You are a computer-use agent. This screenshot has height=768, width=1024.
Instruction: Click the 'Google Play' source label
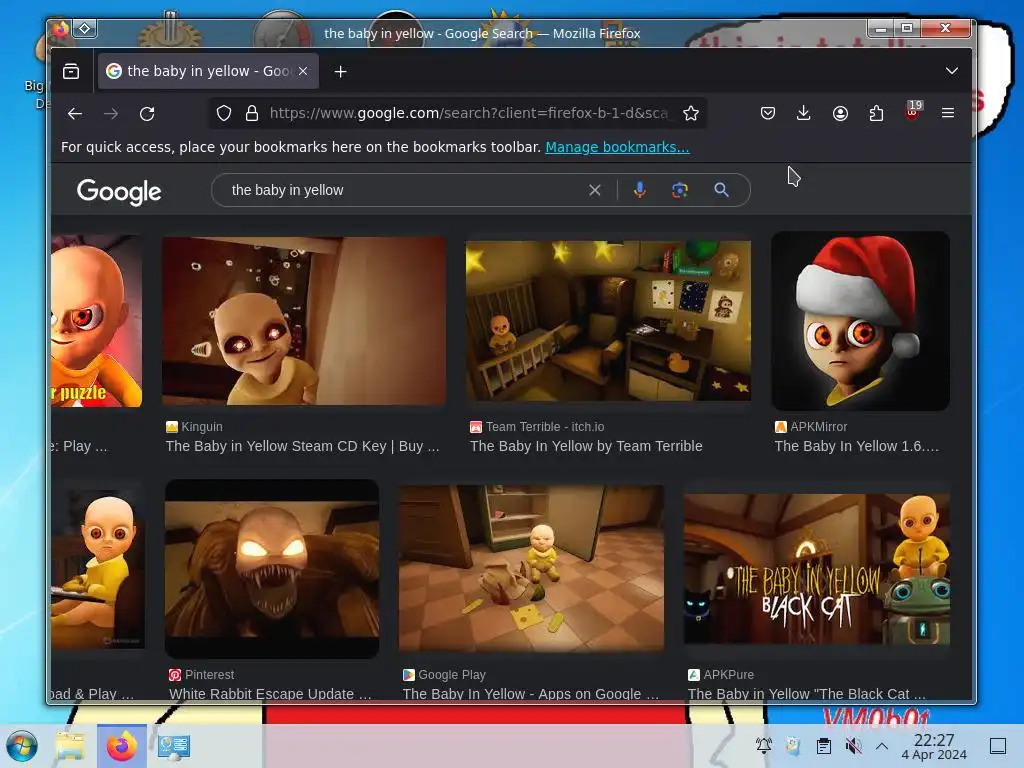click(x=444, y=675)
